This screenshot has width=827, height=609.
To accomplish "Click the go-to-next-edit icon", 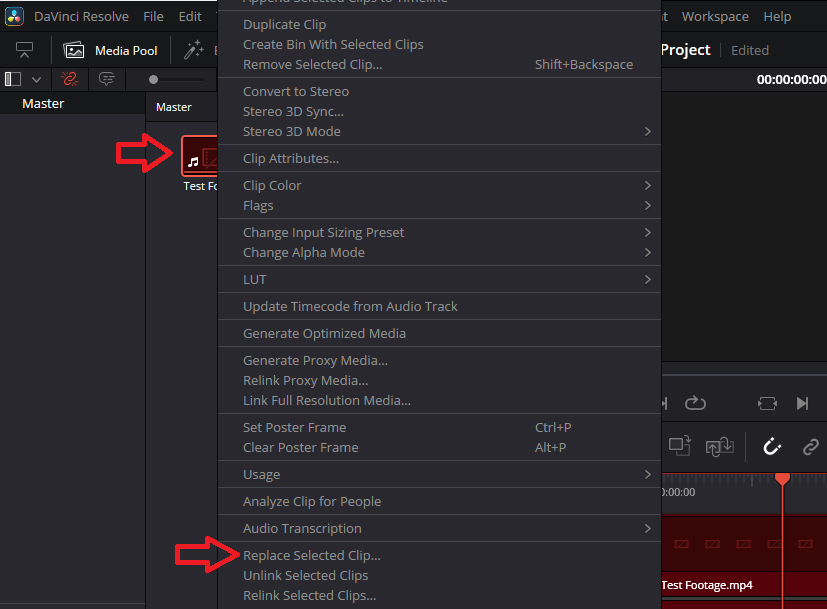I will click(x=802, y=403).
